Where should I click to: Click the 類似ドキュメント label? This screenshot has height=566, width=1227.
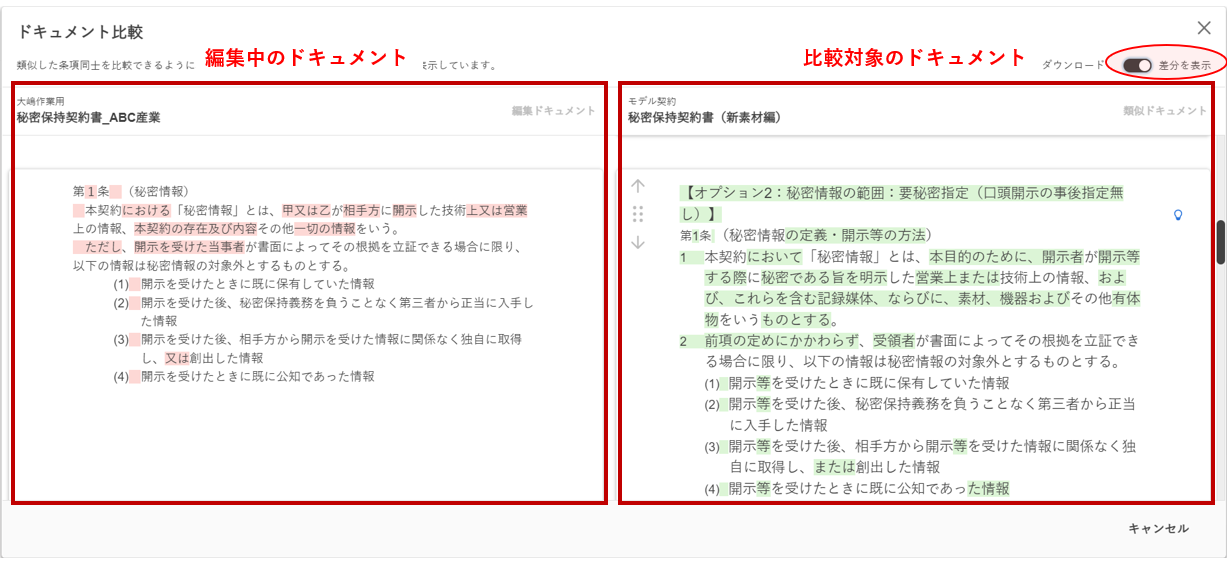coord(1165,111)
